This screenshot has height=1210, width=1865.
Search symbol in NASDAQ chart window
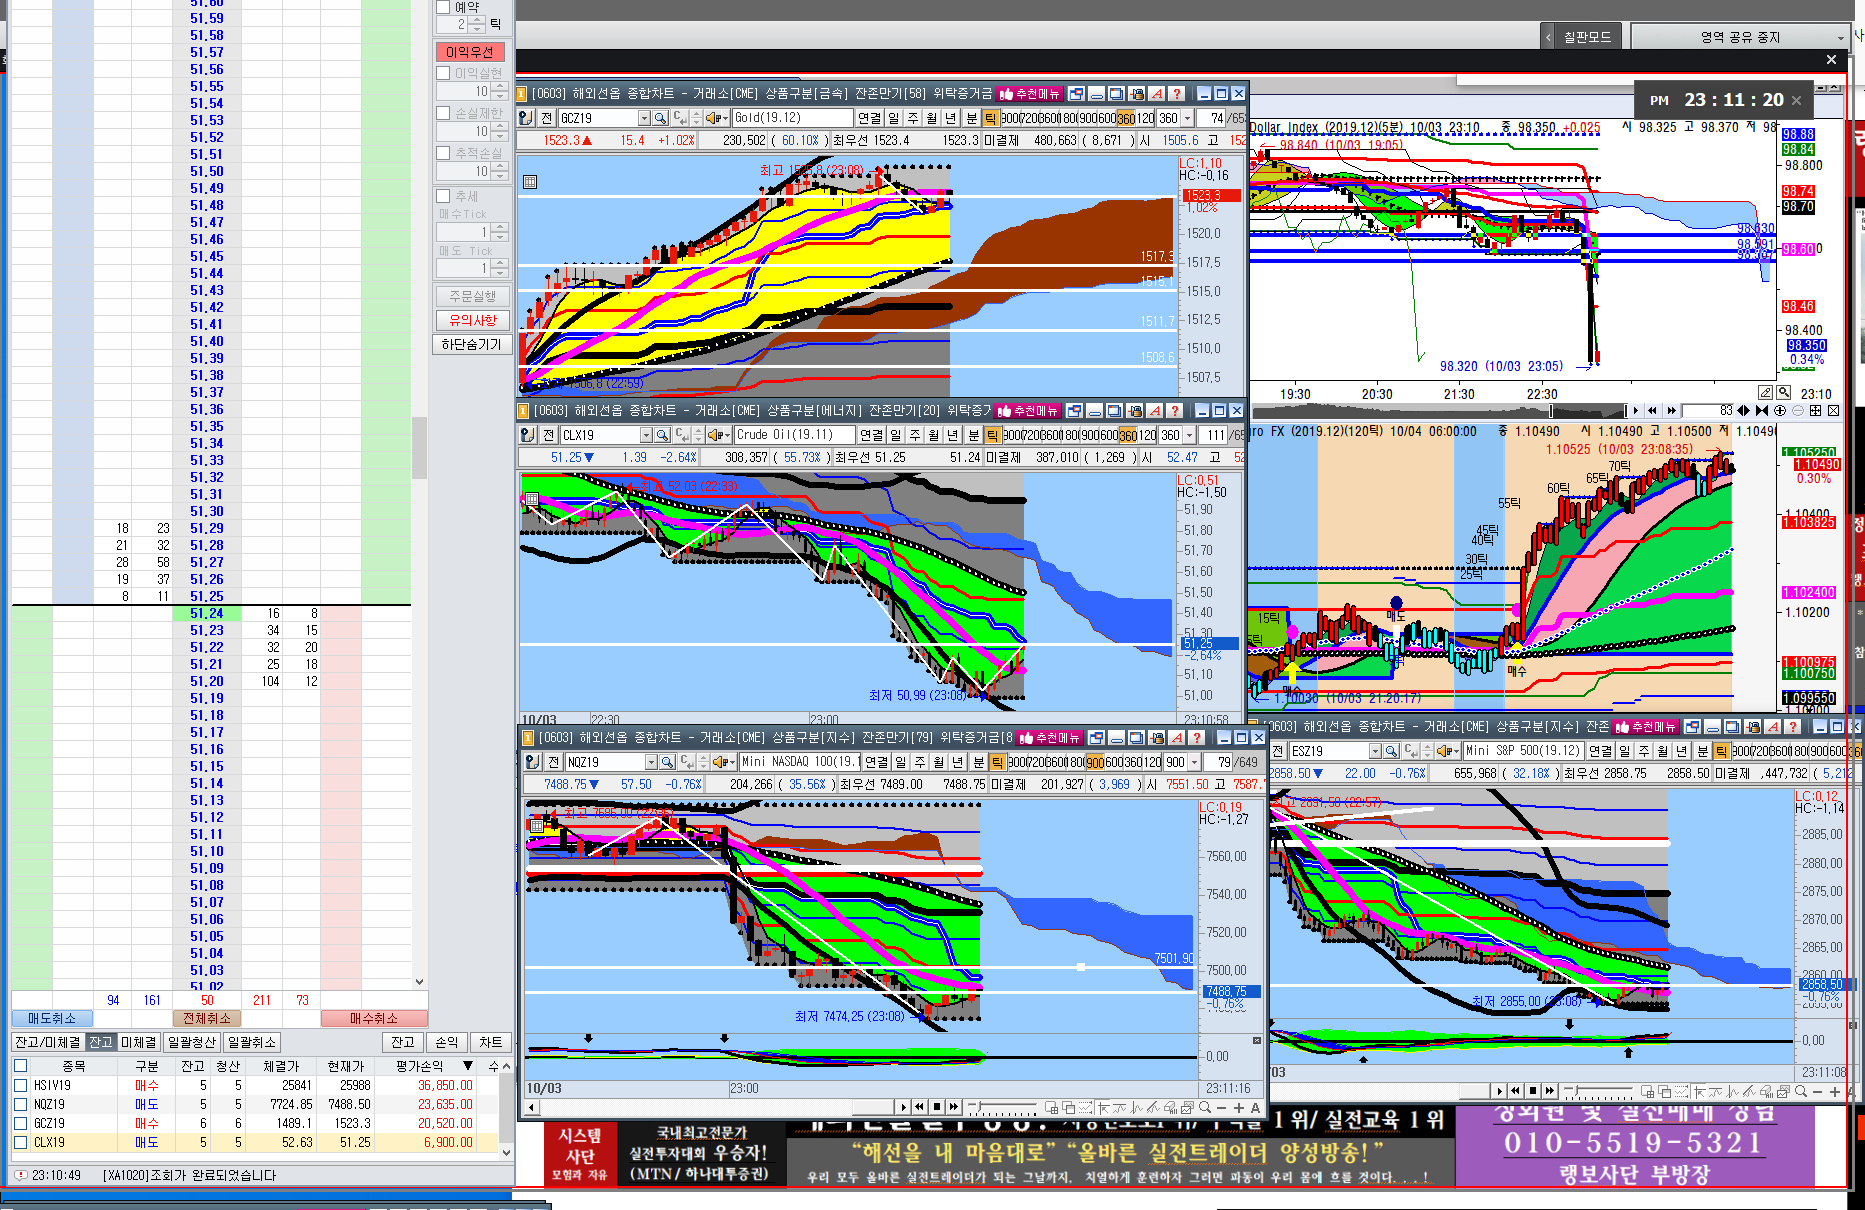coord(667,762)
